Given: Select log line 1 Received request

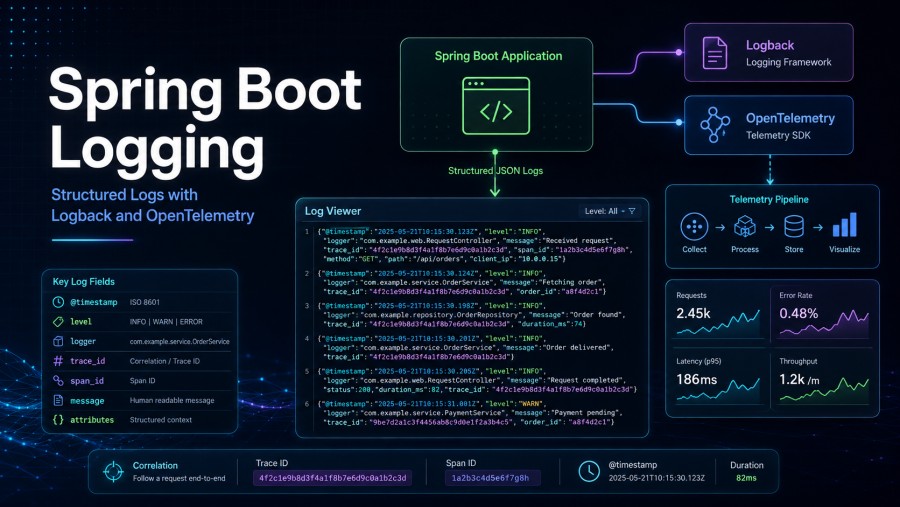Looking at the screenshot, I should (x=474, y=245).
